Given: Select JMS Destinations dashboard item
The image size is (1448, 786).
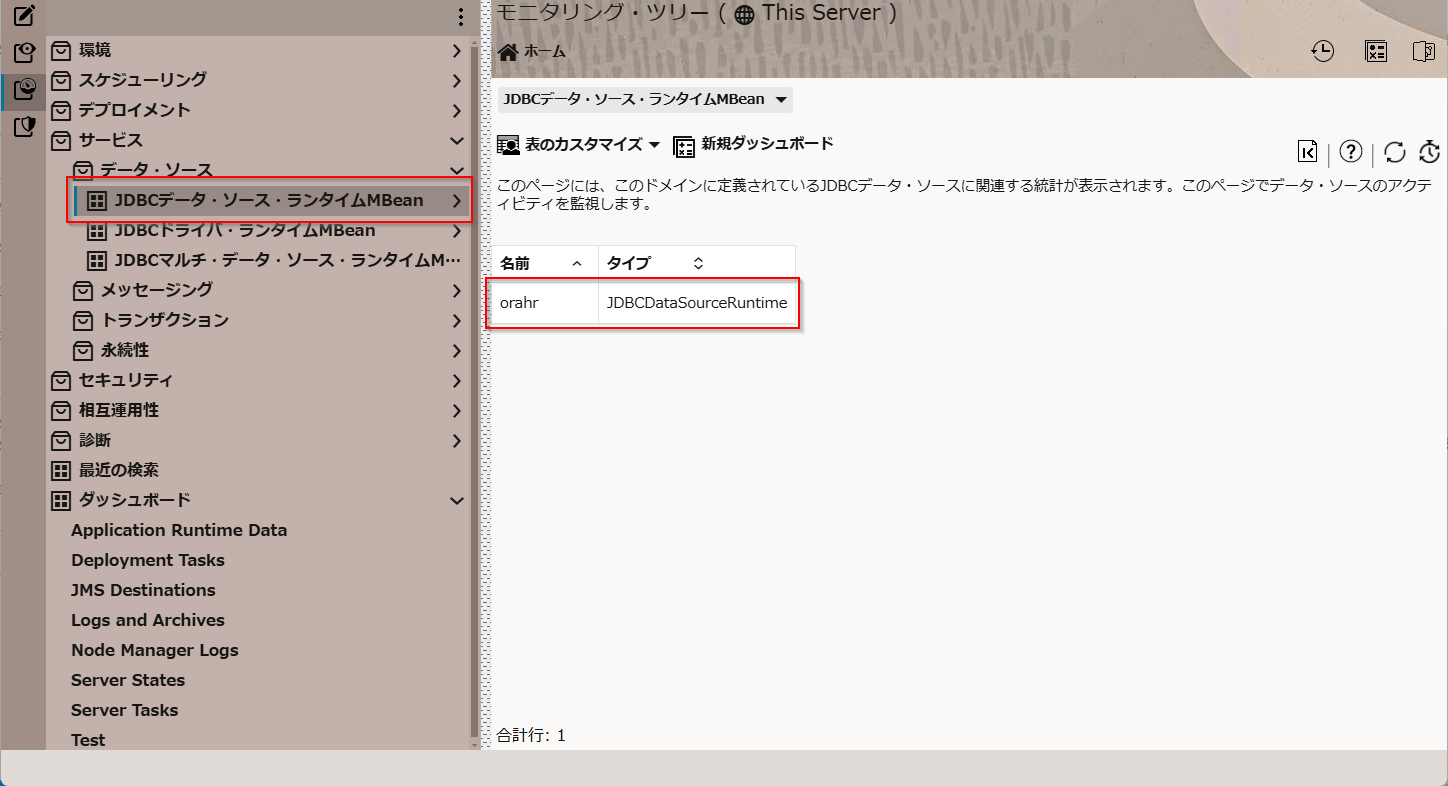Looking at the screenshot, I should (x=143, y=590).
